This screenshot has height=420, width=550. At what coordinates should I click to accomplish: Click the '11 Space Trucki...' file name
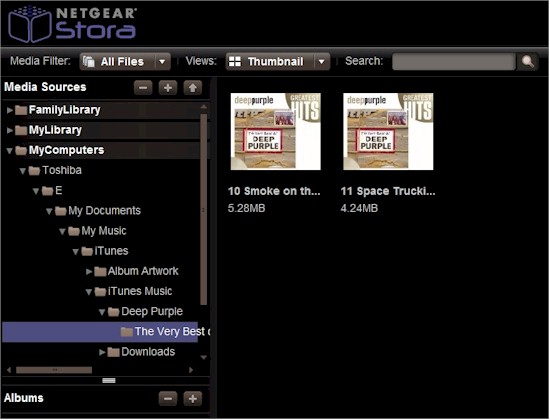pyautogui.click(x=388, y=192)
